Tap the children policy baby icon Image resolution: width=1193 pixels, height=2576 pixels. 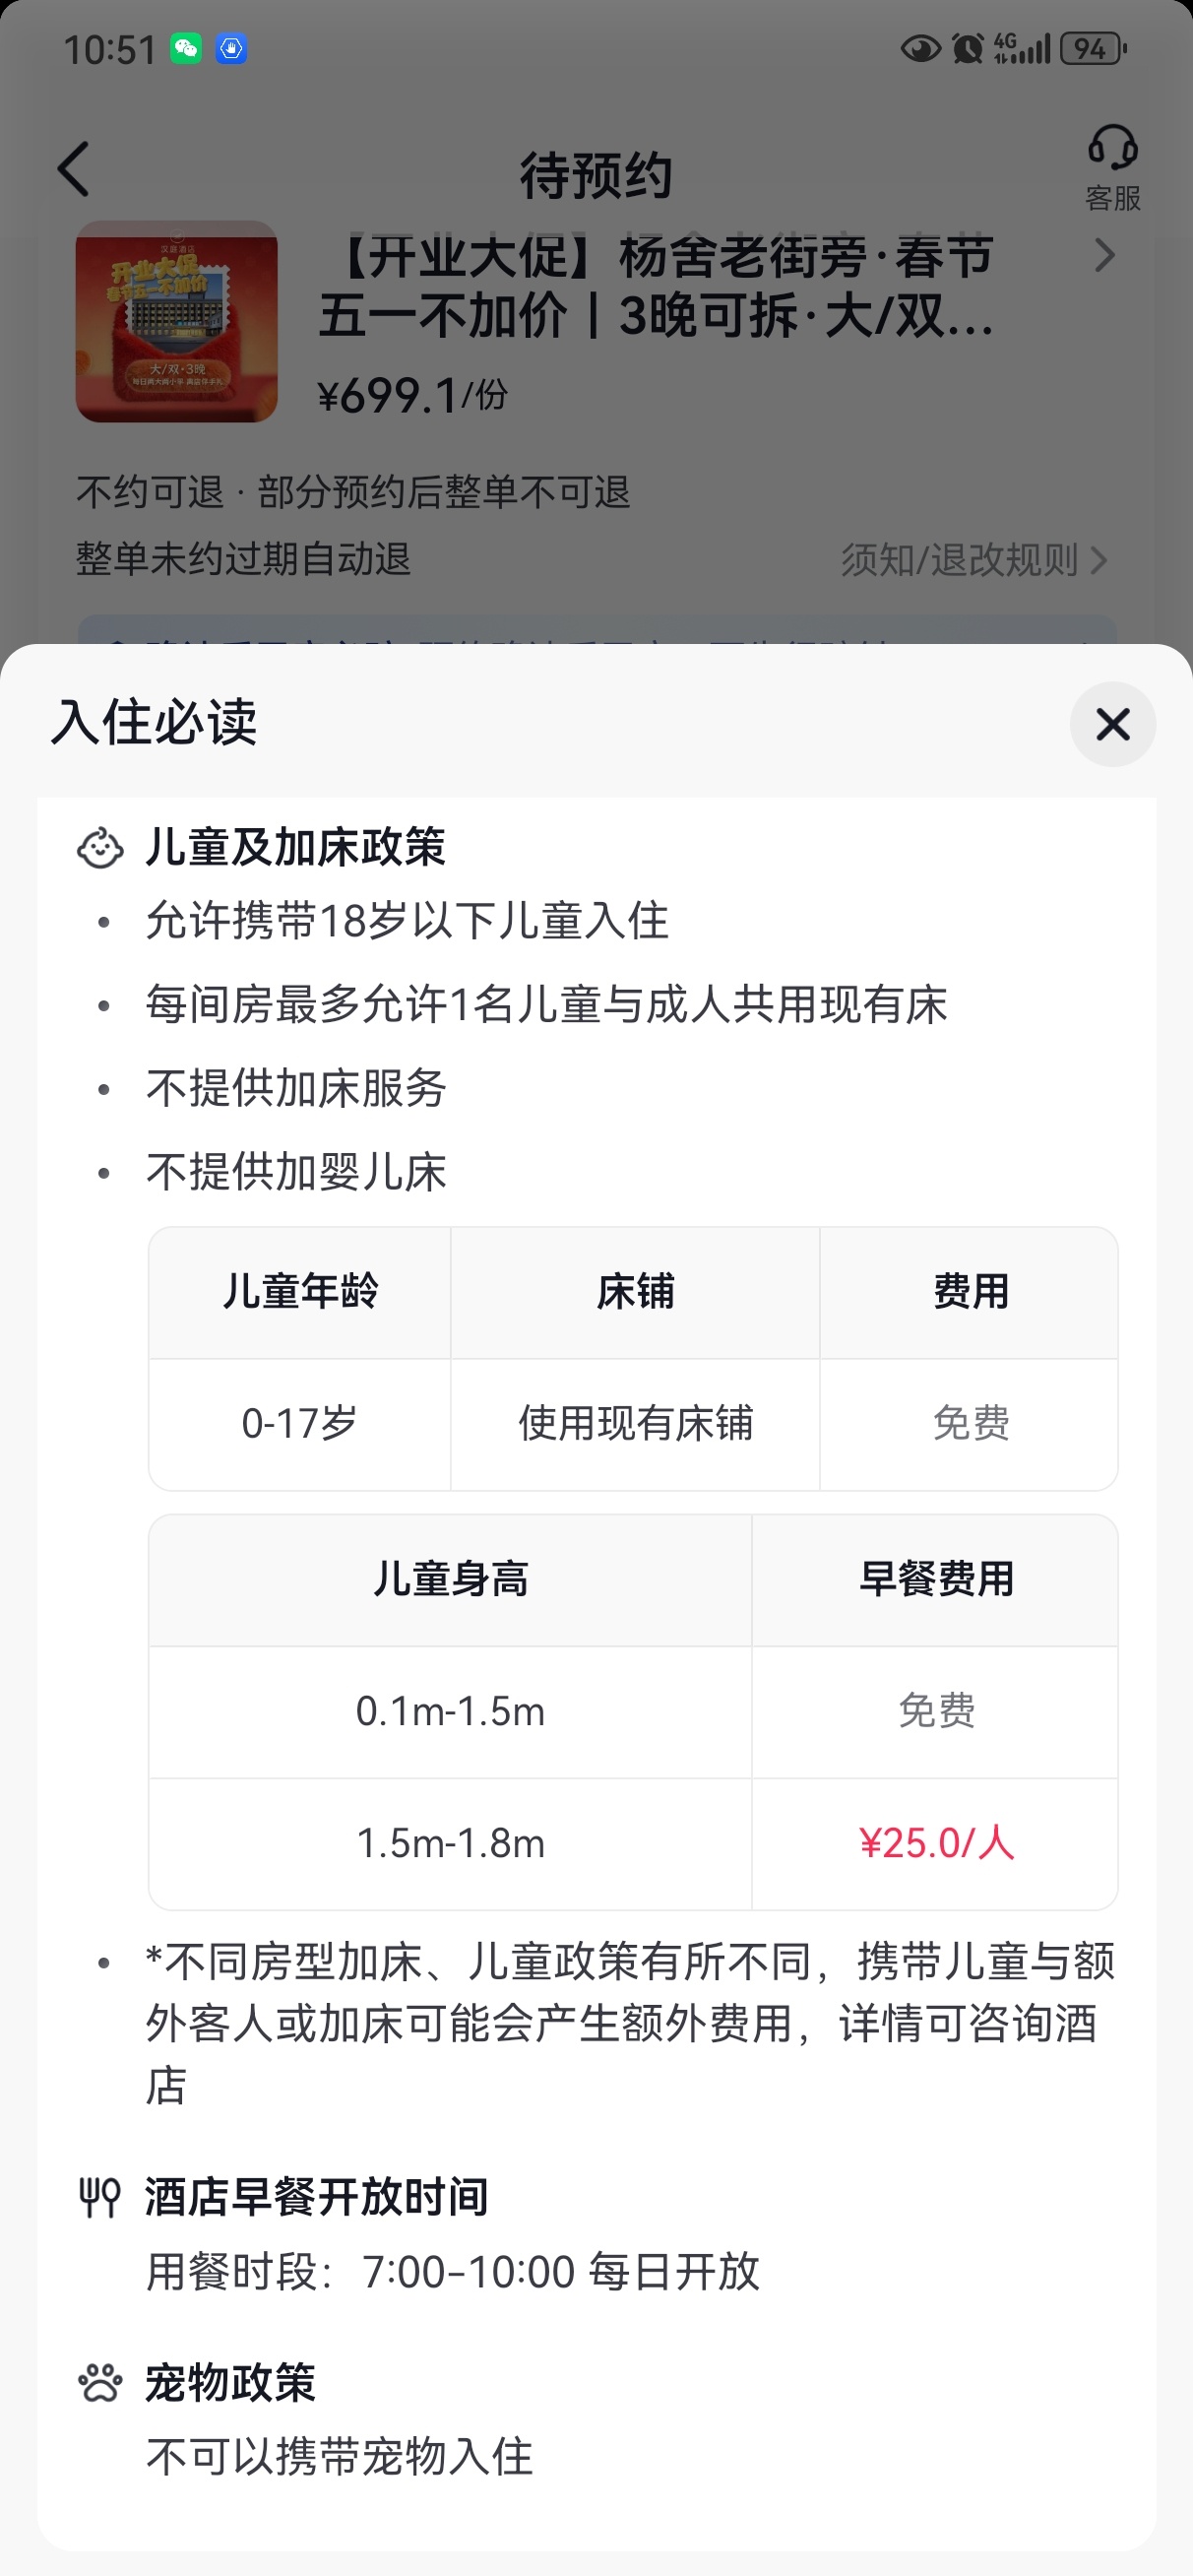tap(100, 848)
